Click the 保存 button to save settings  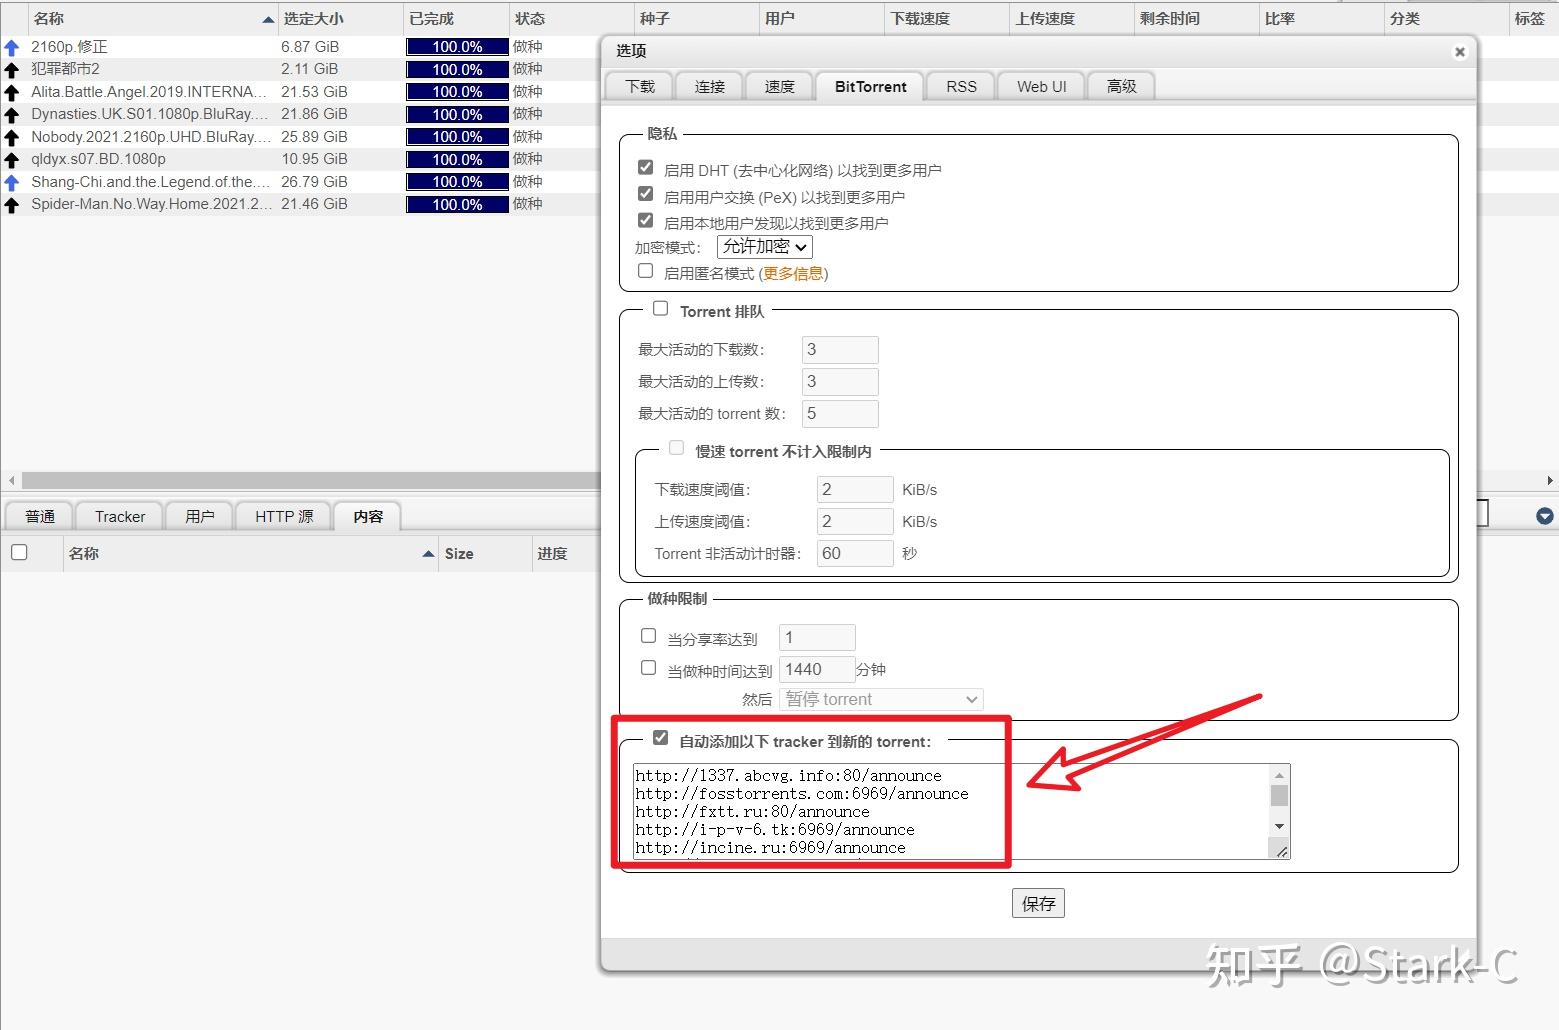tap(1037, 902)
